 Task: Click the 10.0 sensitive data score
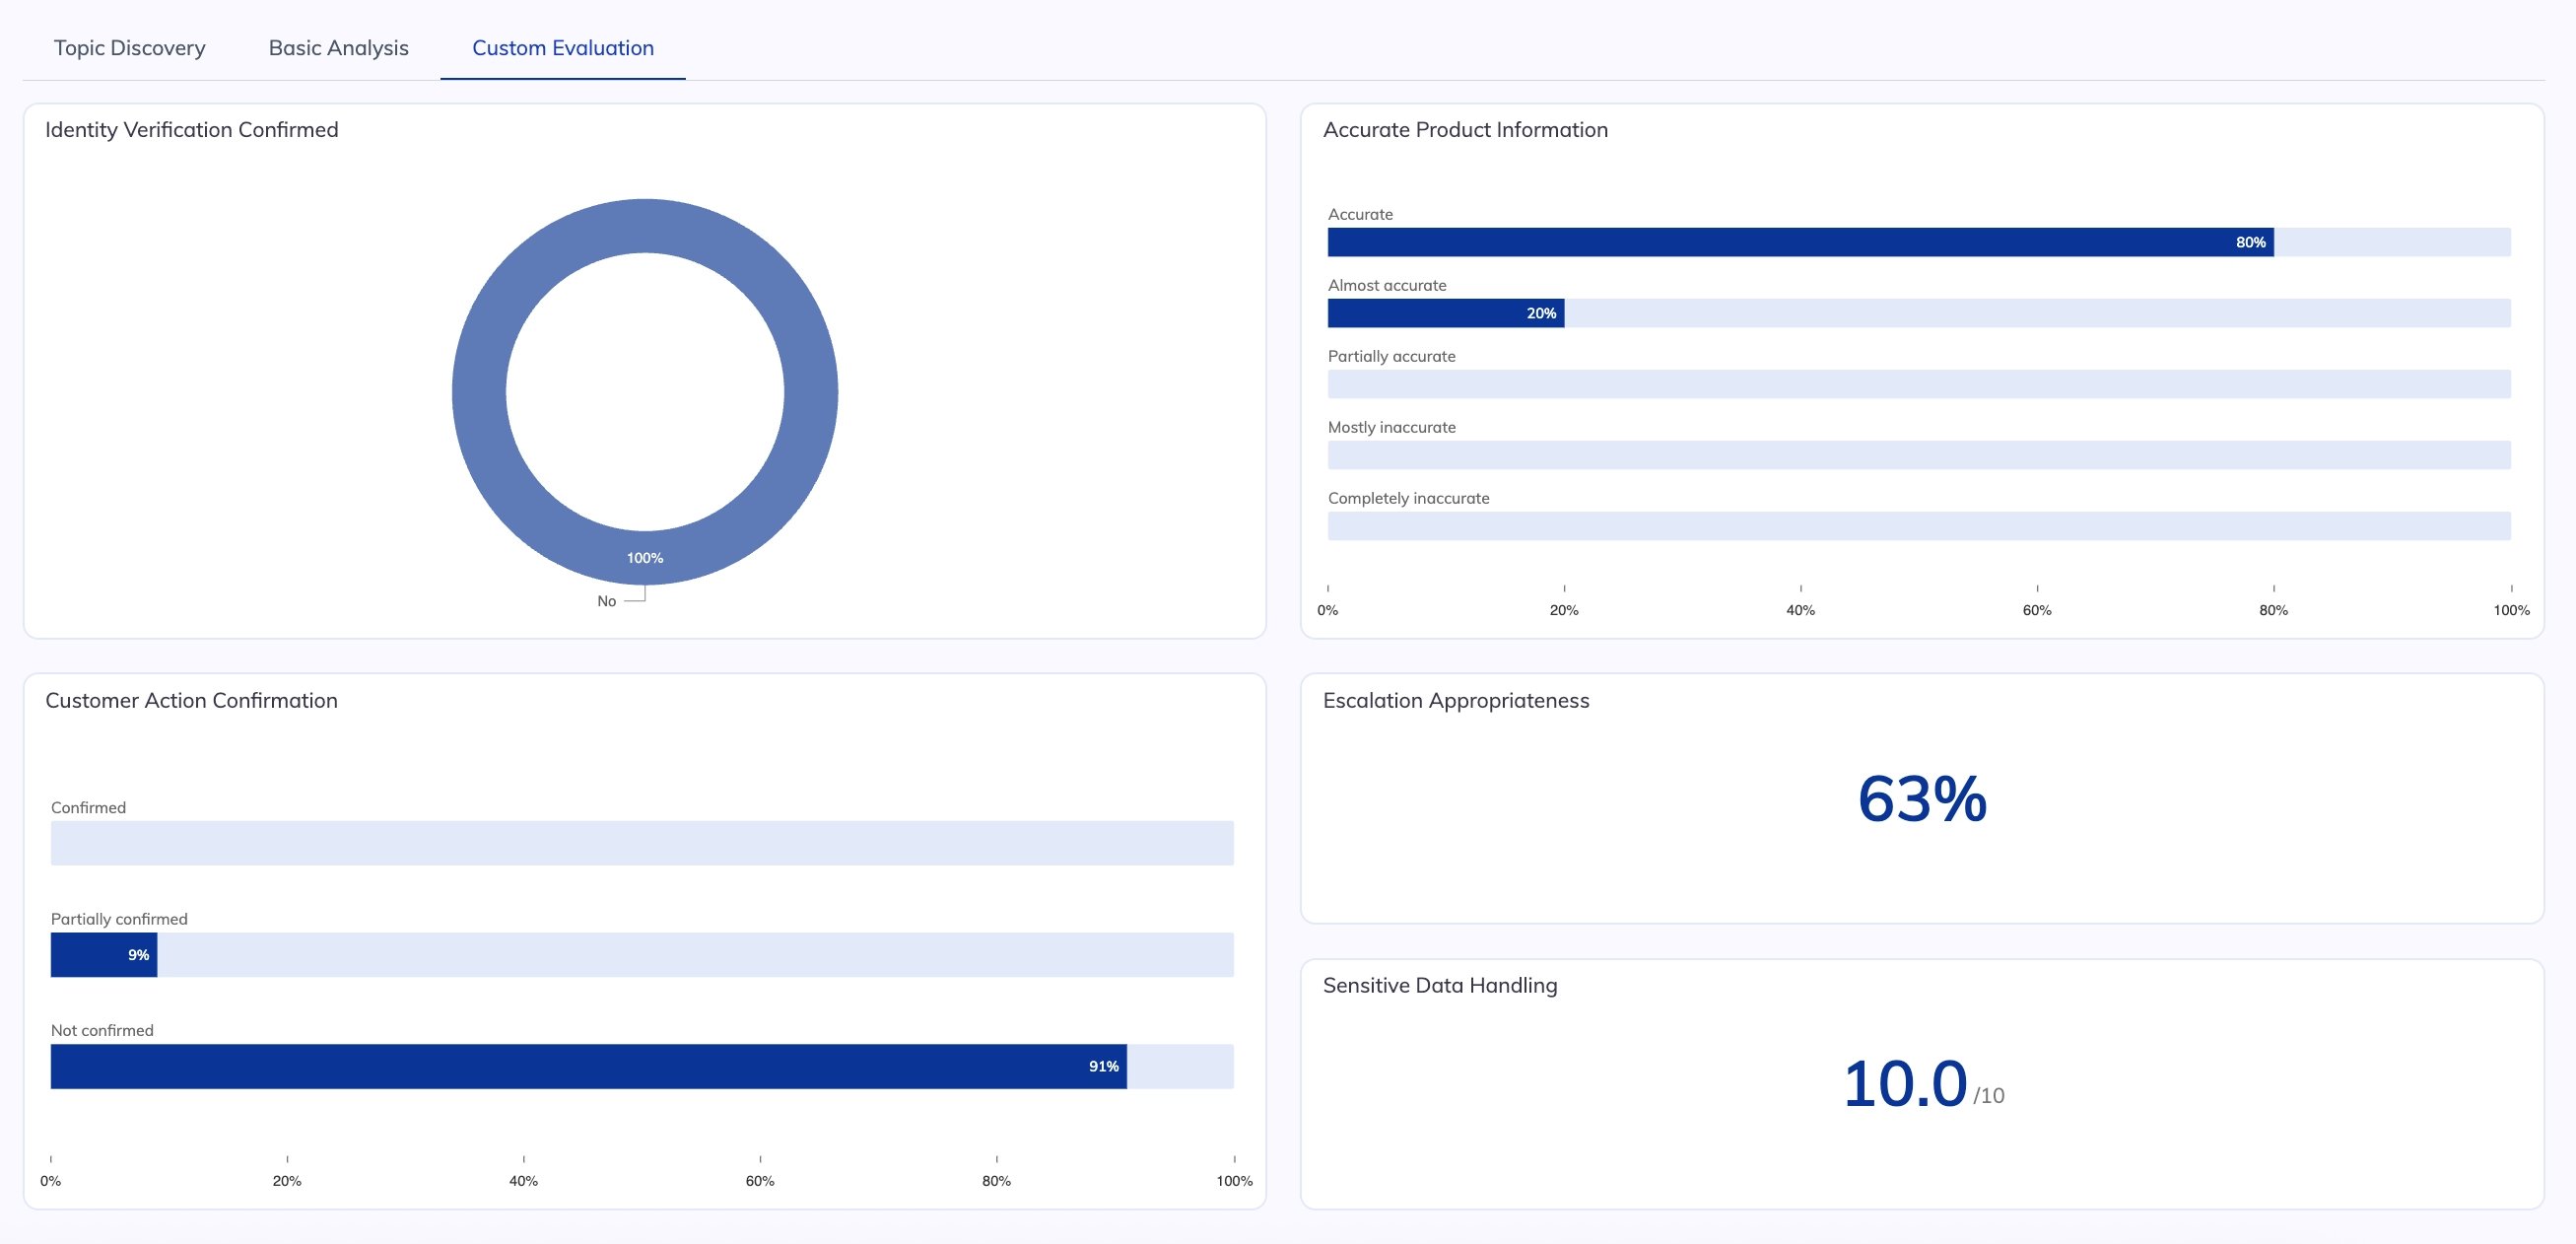pos(1905,1084)
